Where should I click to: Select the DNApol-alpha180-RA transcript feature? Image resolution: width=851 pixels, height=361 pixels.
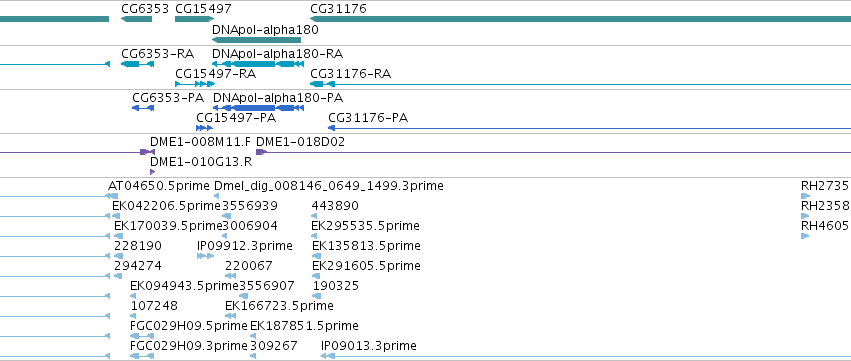pyautogui.click(x=258, y=64)
